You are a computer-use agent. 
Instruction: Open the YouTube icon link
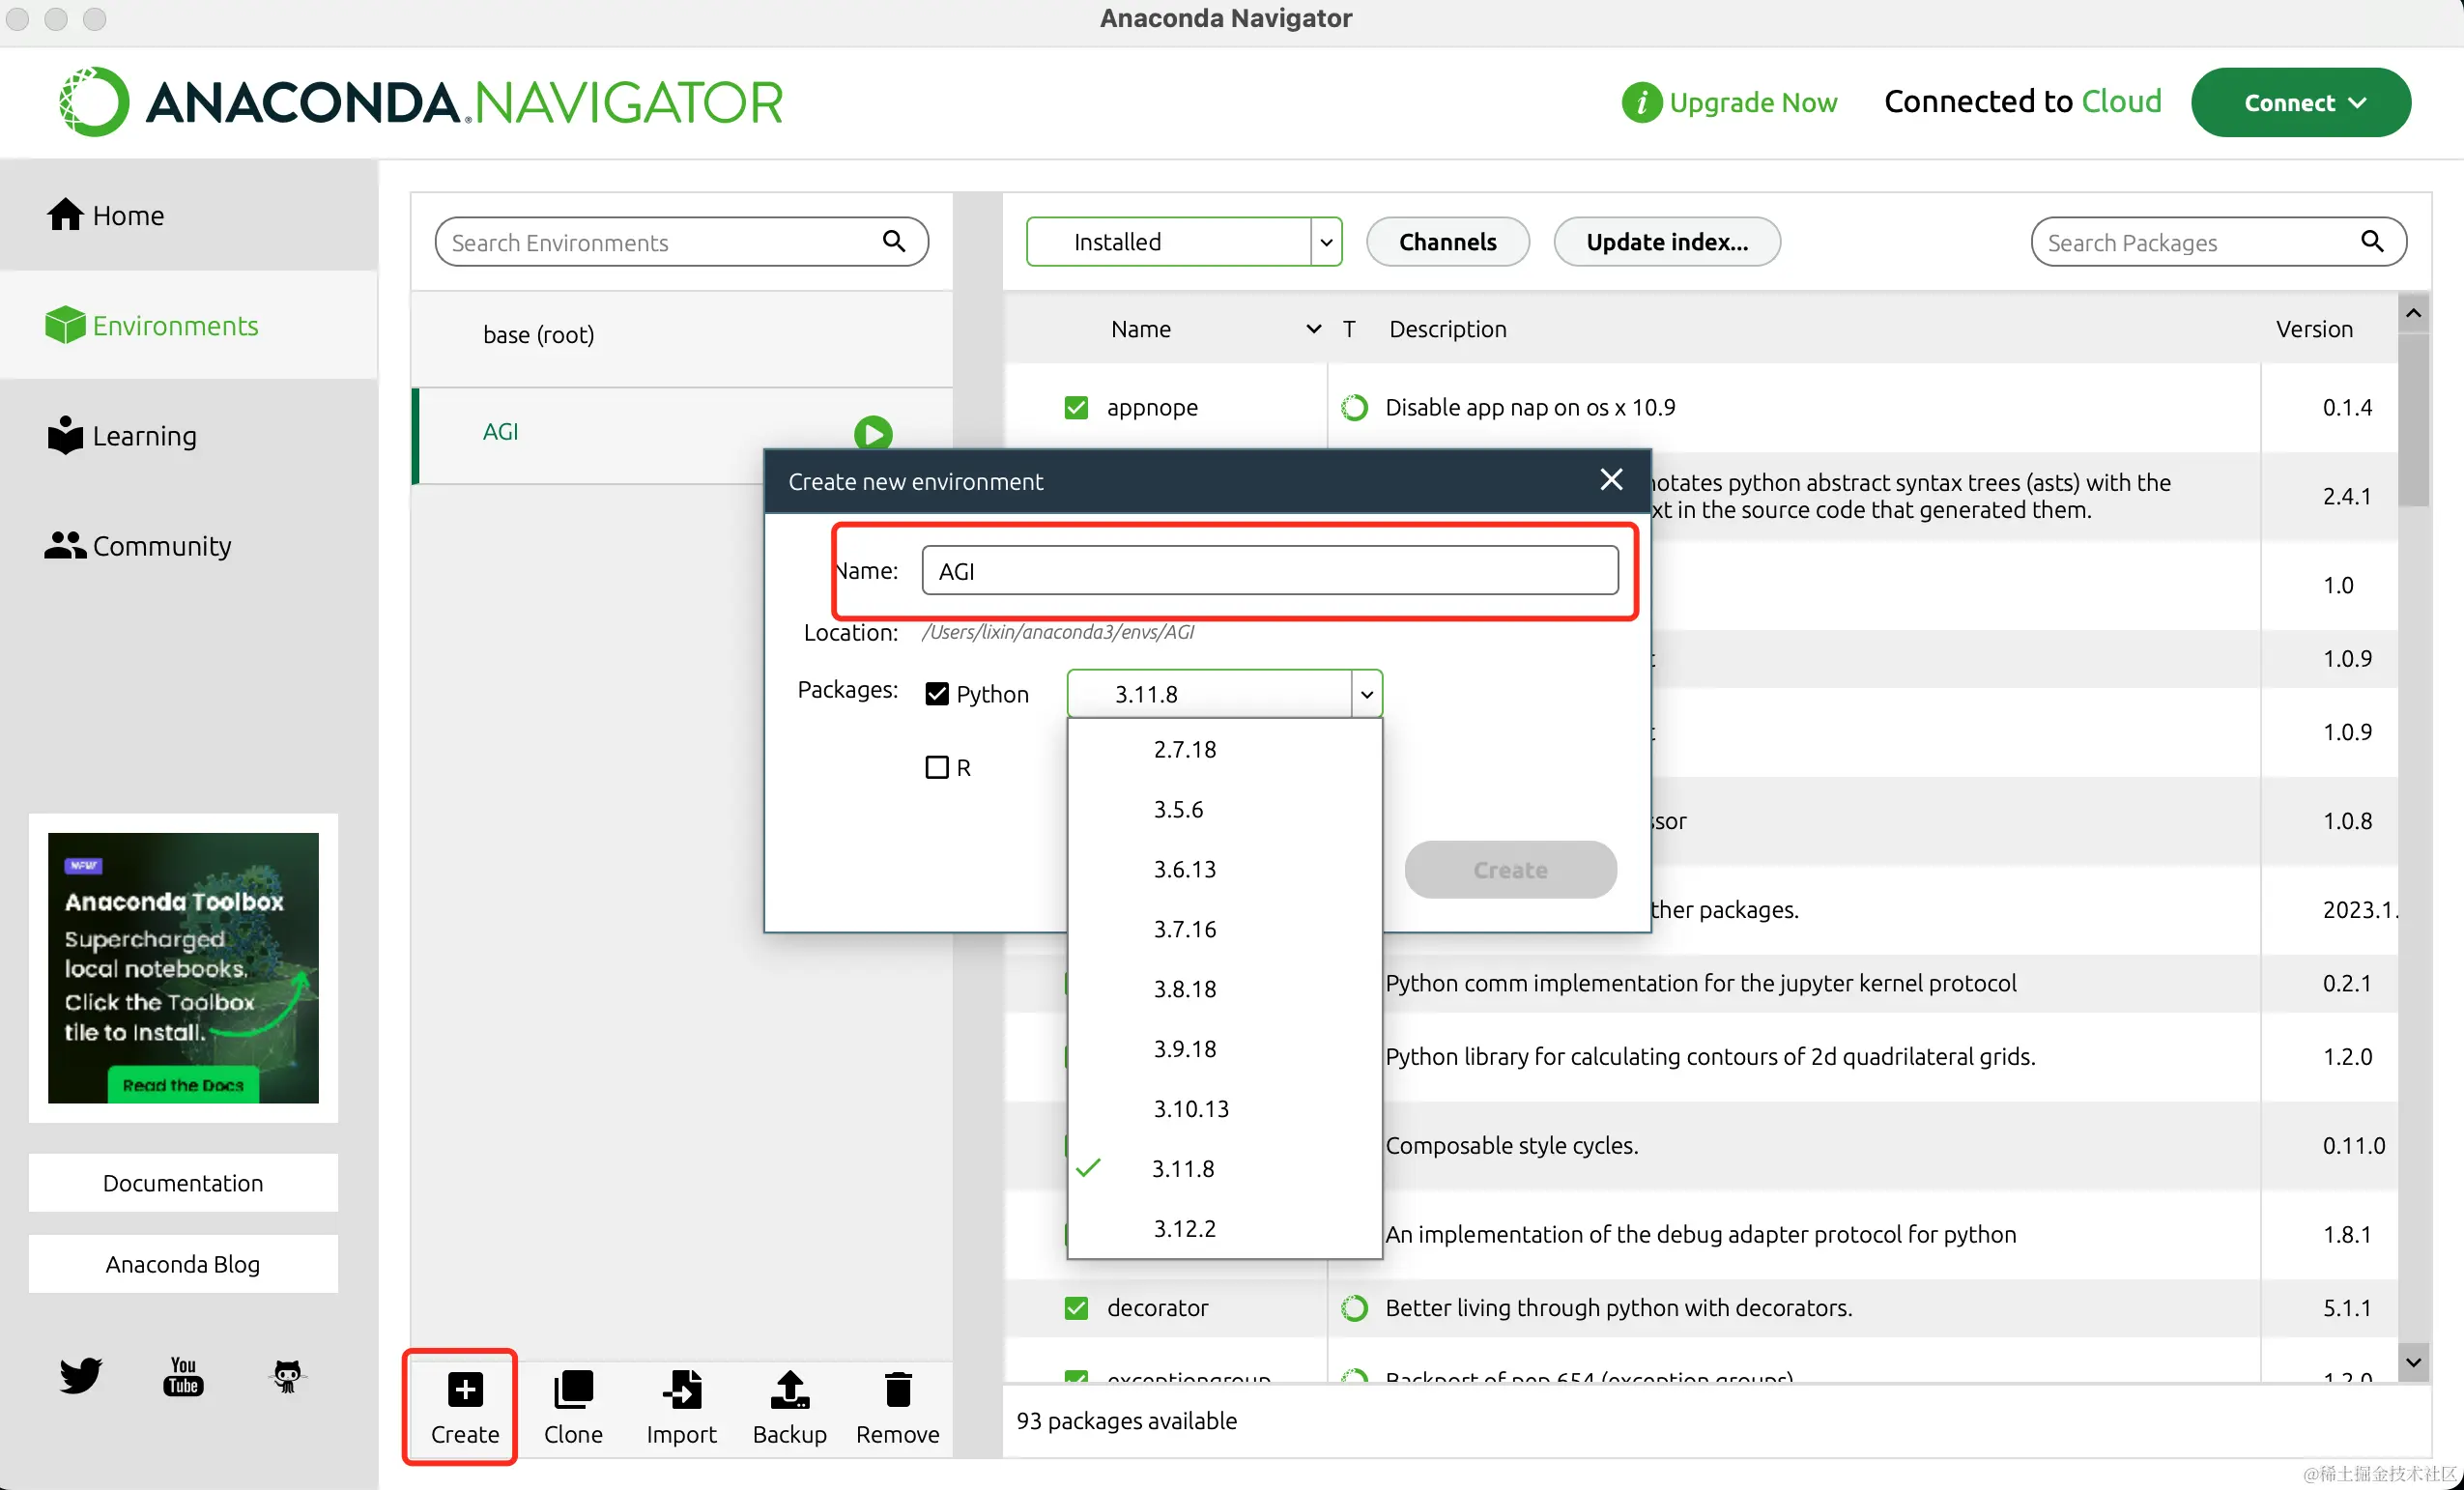coord(183,1376)
